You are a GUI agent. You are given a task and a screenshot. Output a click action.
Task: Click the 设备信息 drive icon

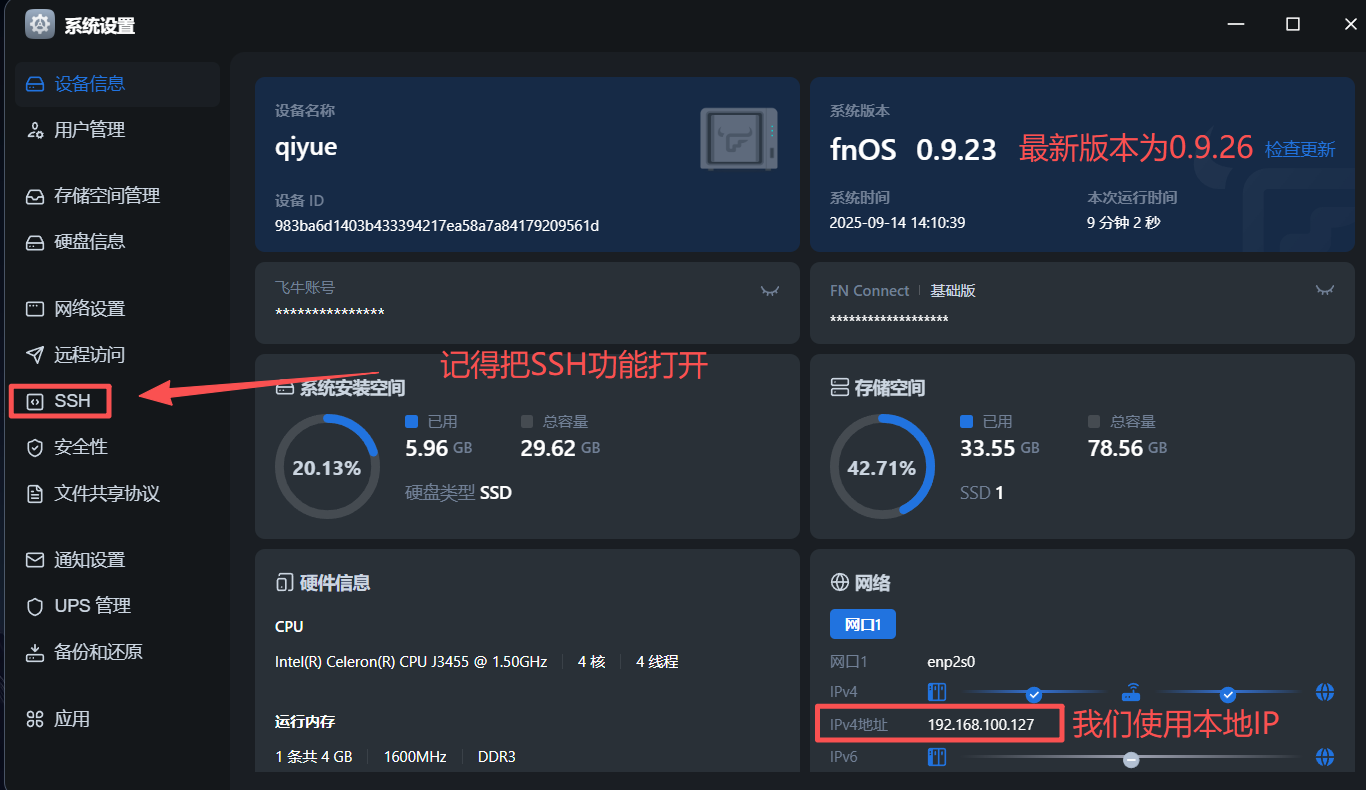click(x=35, y=84)
